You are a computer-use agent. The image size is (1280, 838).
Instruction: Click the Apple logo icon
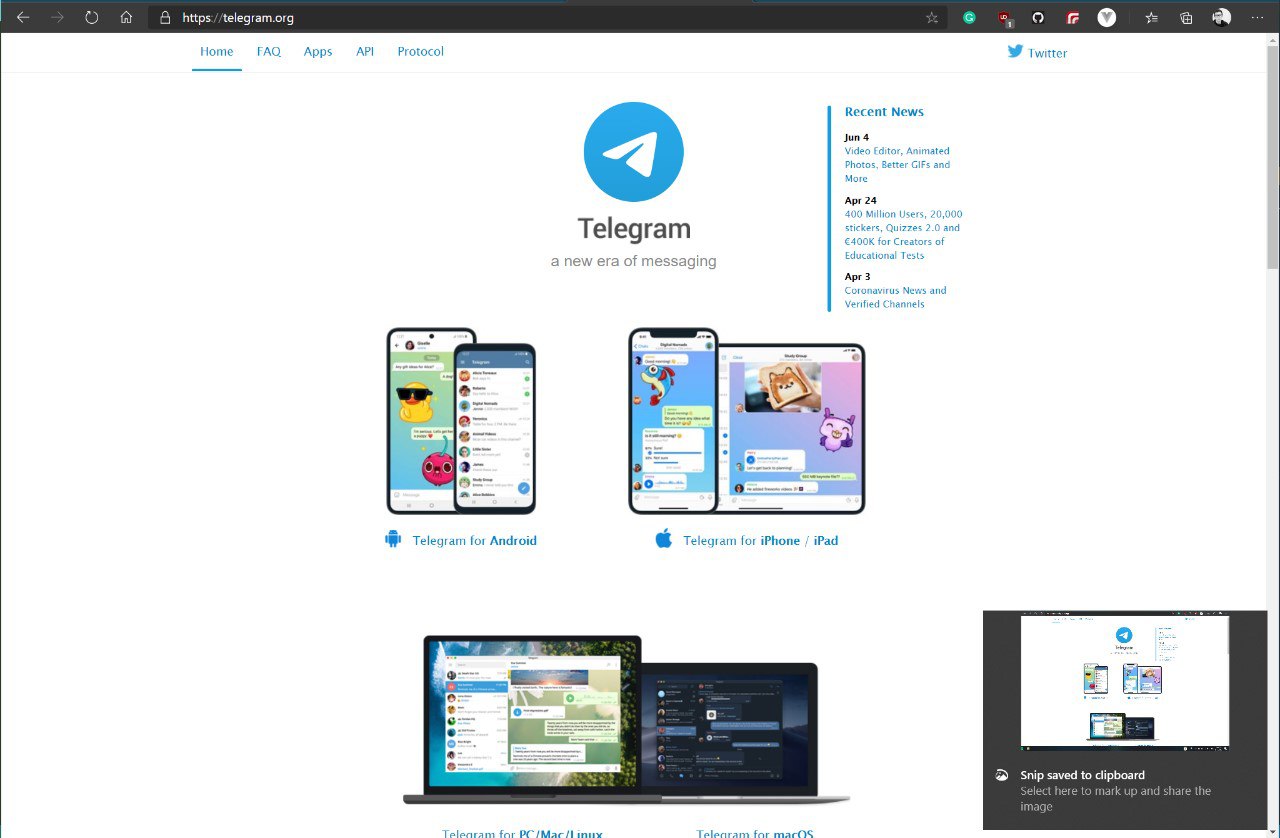coord(664,539)
